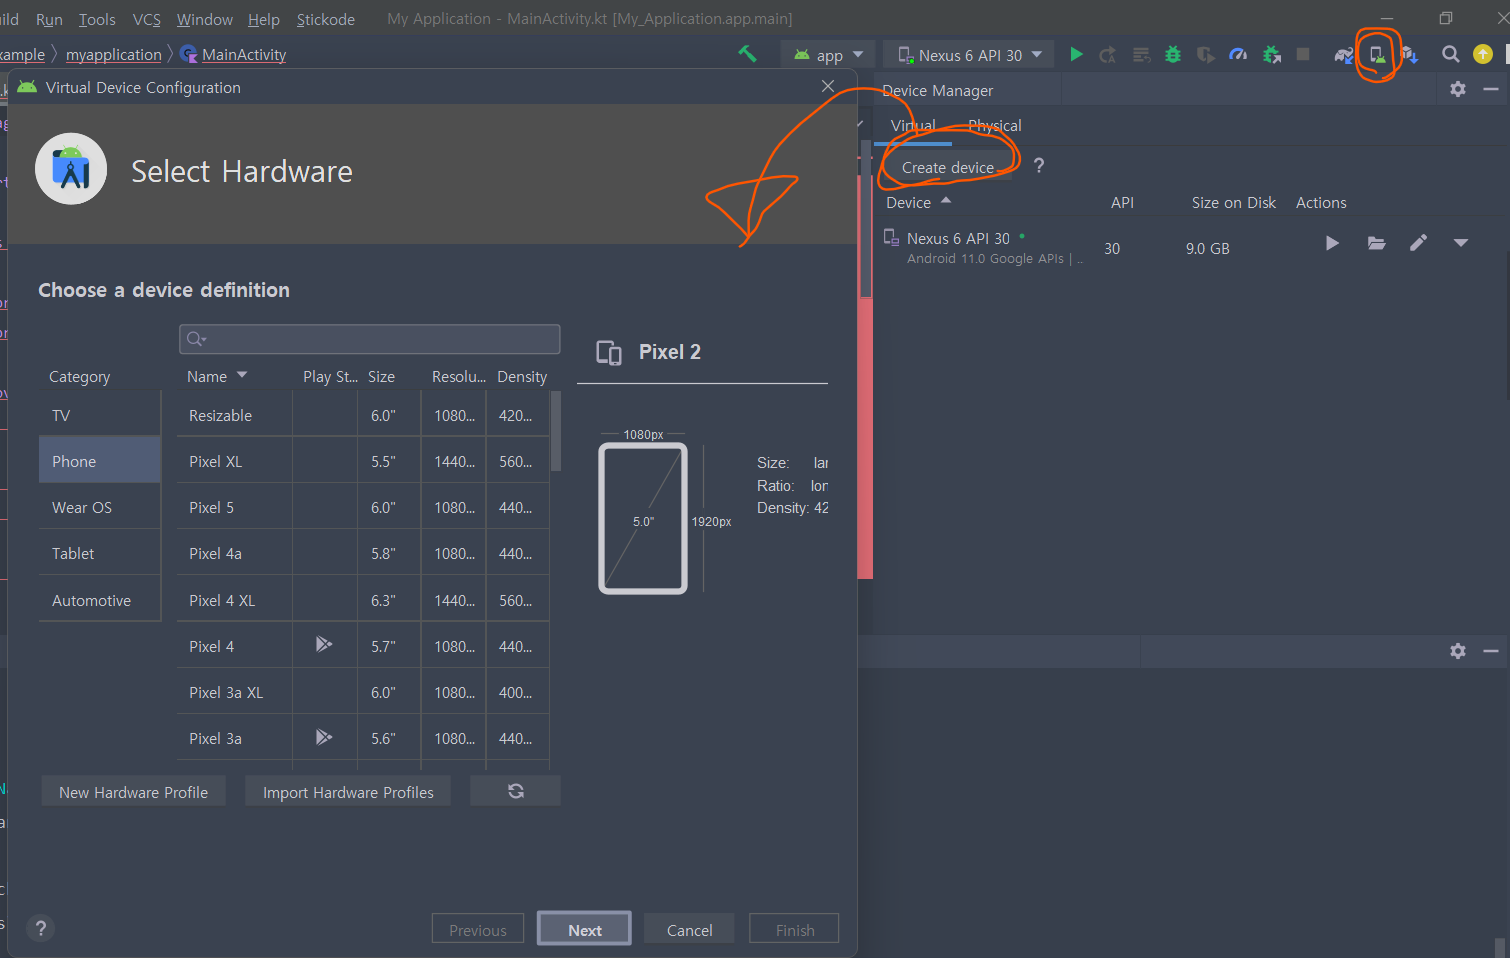Show Nexus 6 AVD files on disk
The height and width of the screenshot is (958, 1510).
[x=1377, y=243]
